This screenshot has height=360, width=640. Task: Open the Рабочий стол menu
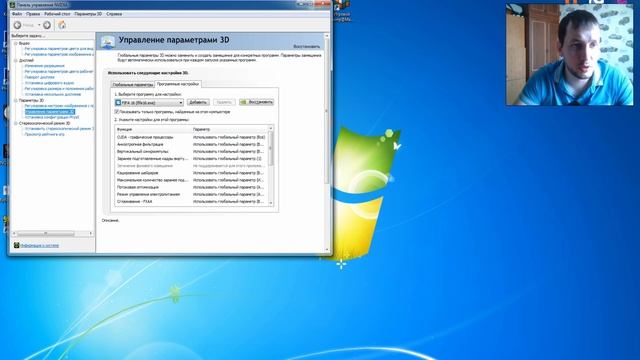[x=57, y=14]
